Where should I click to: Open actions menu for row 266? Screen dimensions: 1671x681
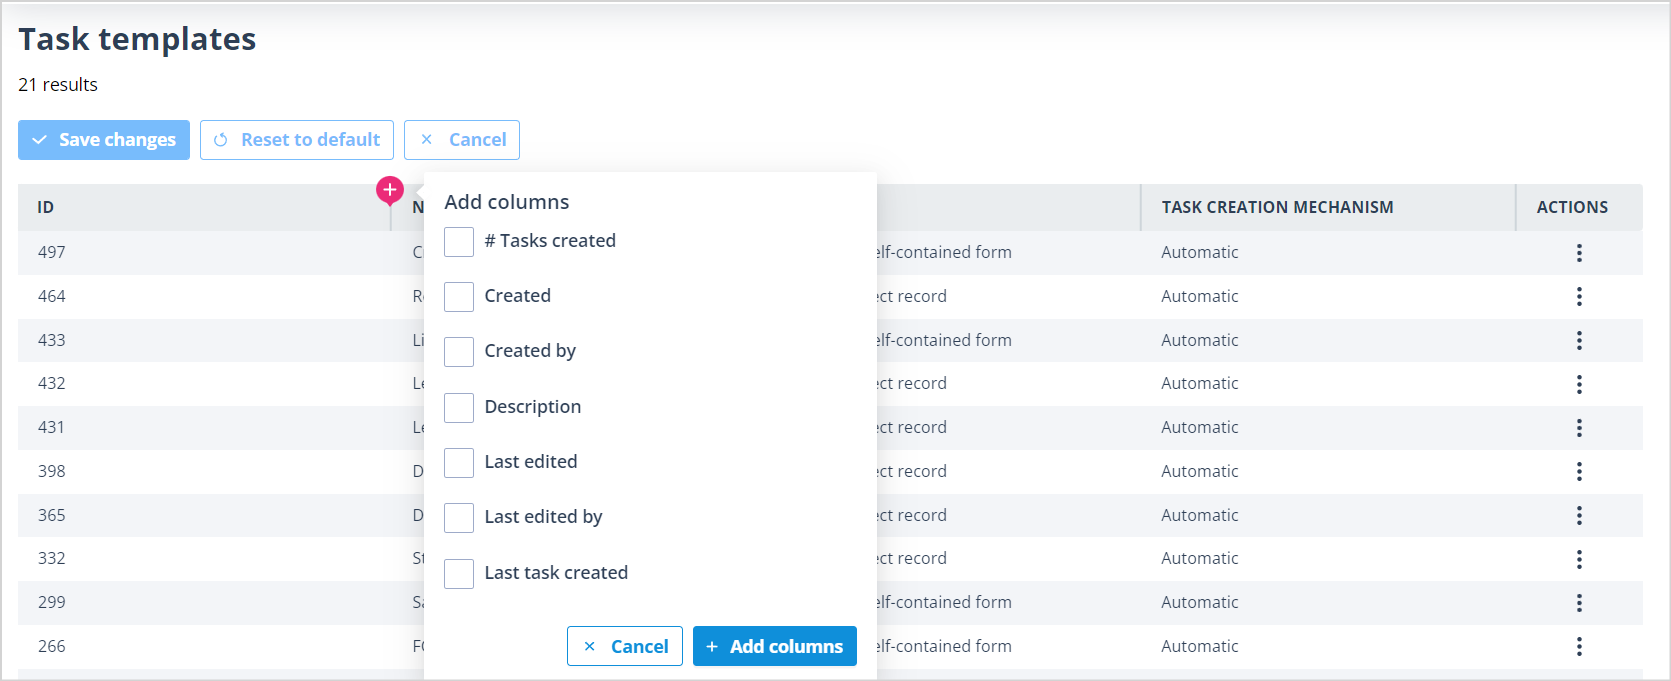[x=1579, y=647]
